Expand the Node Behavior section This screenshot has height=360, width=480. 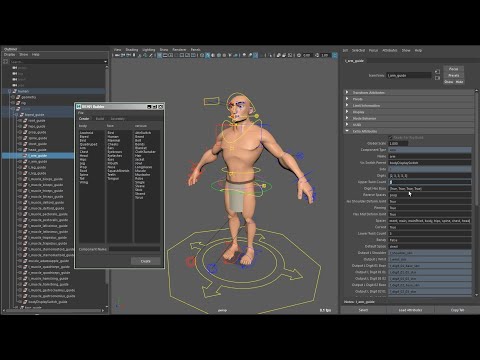pyautogui.click(x=347, y=118)
